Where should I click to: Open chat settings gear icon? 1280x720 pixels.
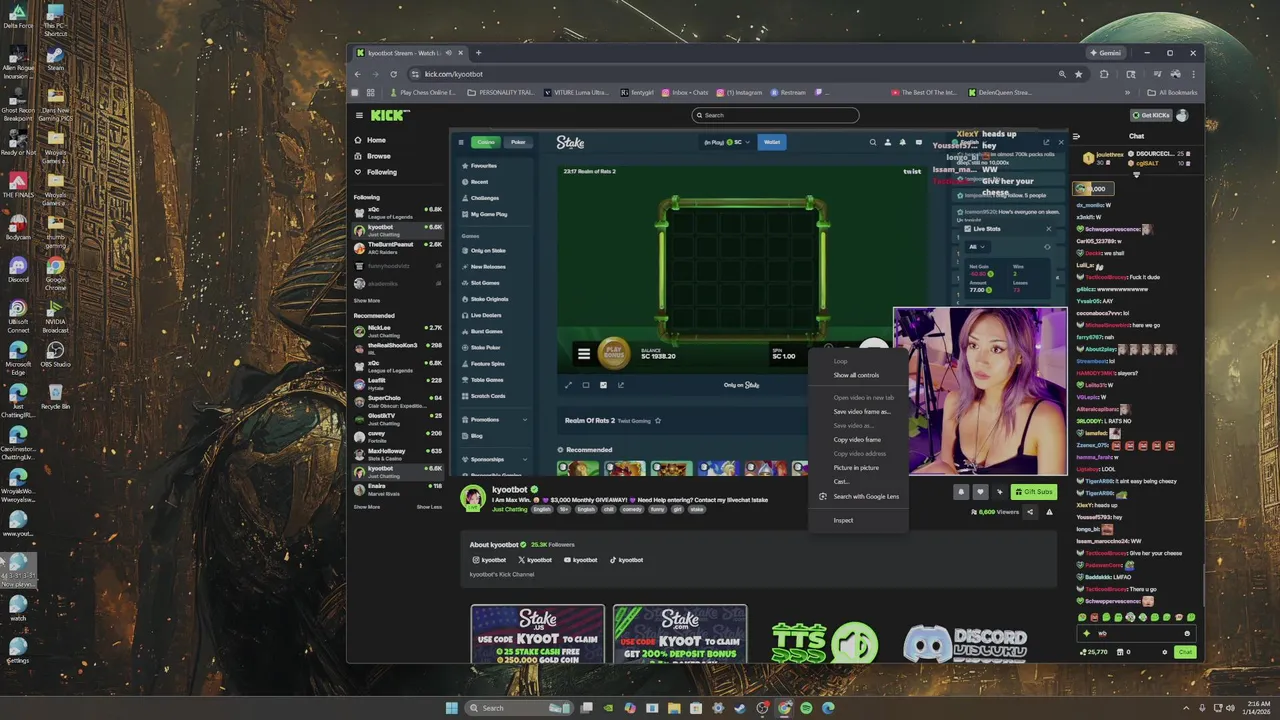pyautogui.click(x=1165, y=652)
